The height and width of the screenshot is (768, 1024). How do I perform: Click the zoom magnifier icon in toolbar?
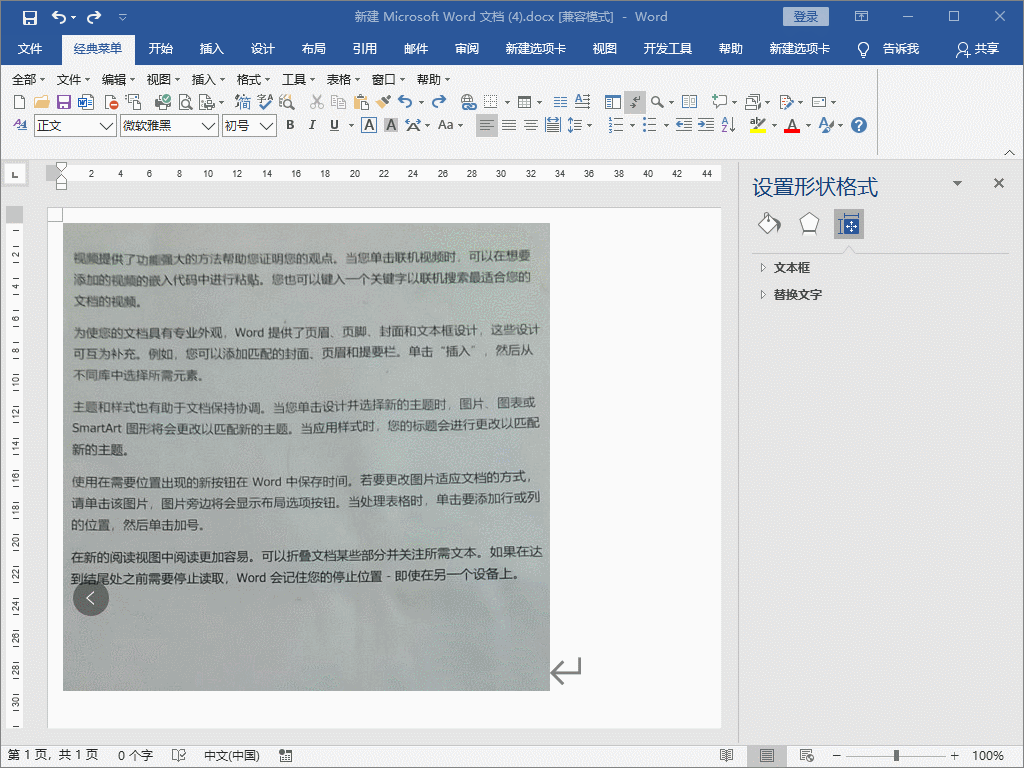pos(657,102)
